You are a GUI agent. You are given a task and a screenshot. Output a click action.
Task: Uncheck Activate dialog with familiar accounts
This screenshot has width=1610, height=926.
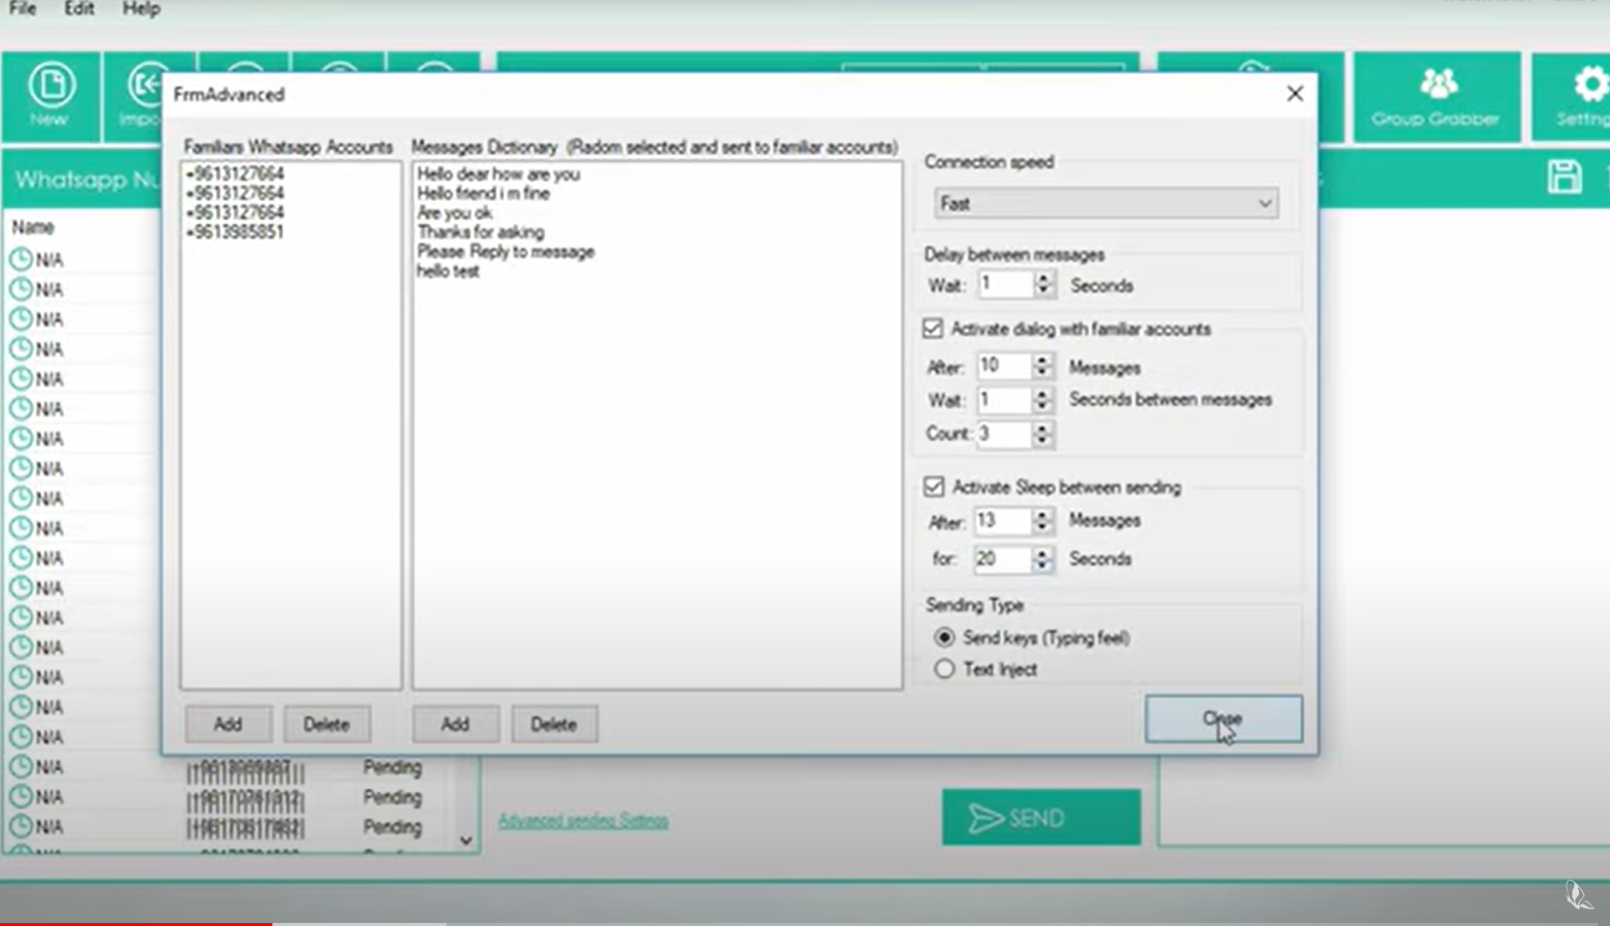point(932,328)
